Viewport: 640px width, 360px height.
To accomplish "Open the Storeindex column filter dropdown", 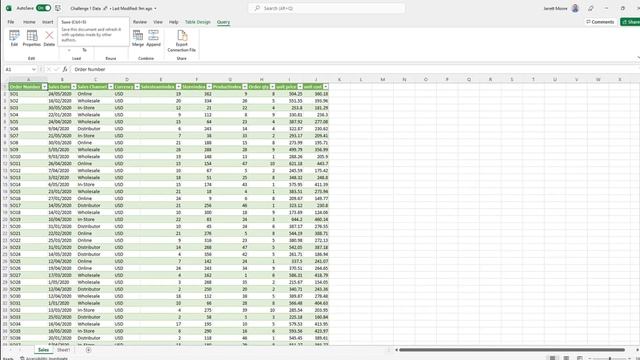I will [209, 87].
